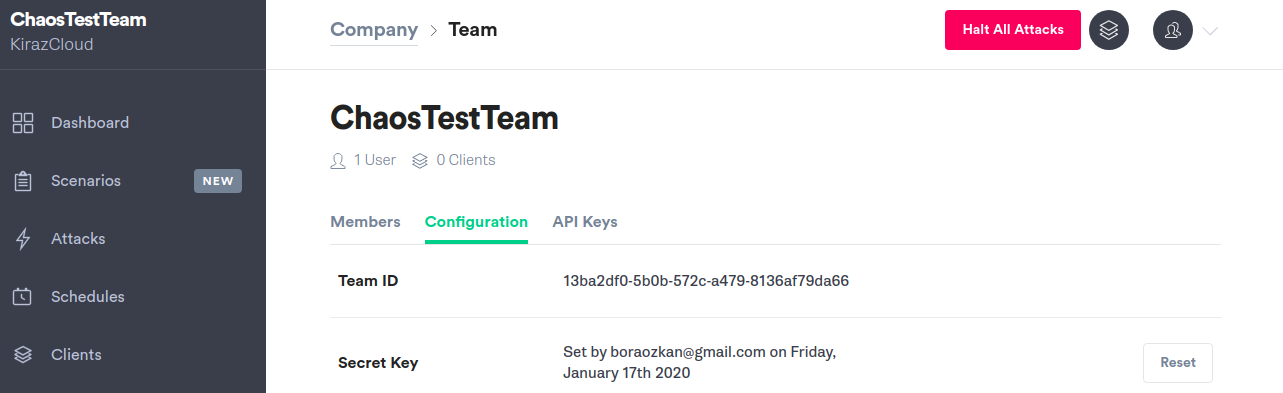This screenshot has height=393, width=1283.
Task: Click the ChaosTestTeam name in sidebar header
Action: tap(78, 20)
